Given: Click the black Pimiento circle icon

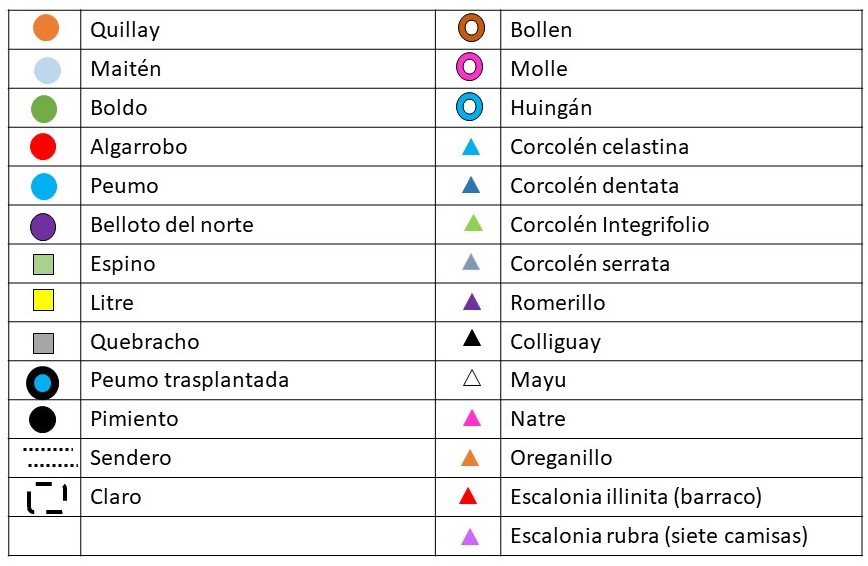Looking at the screenshot, I should (x=43, y=419).
